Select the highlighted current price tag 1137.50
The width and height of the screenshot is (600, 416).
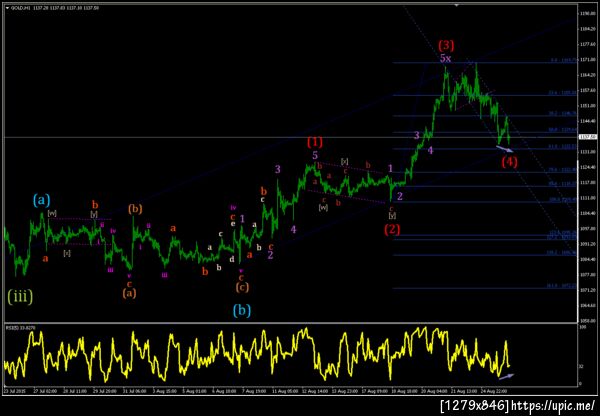[x=588, y=137]
